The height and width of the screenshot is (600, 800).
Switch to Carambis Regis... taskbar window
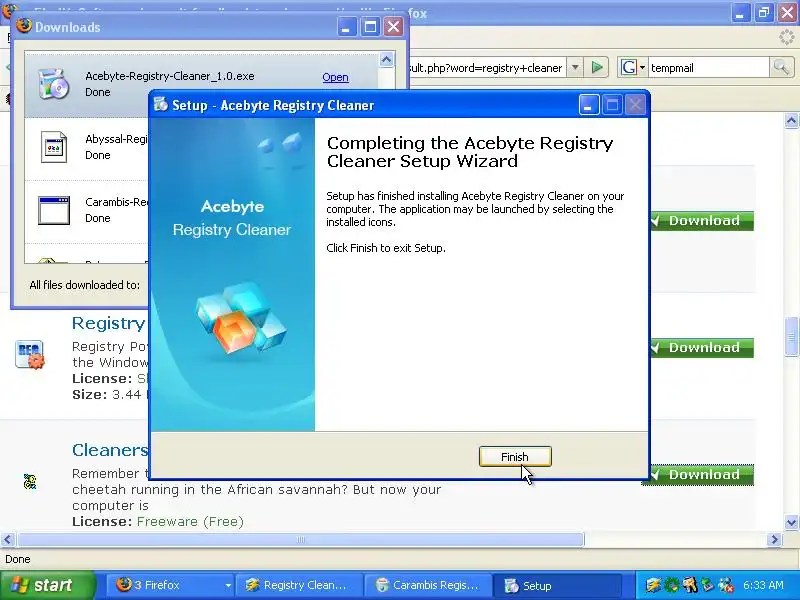click(x=429, y=585)
